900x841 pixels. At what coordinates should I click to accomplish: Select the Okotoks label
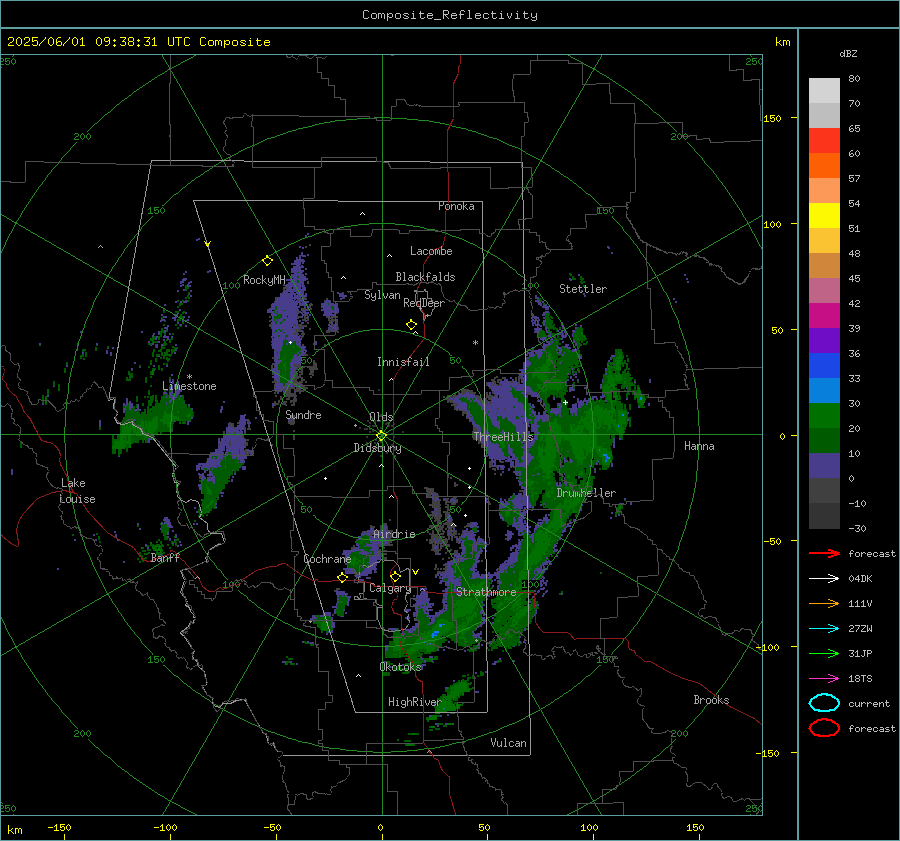(x=401, y=667)
